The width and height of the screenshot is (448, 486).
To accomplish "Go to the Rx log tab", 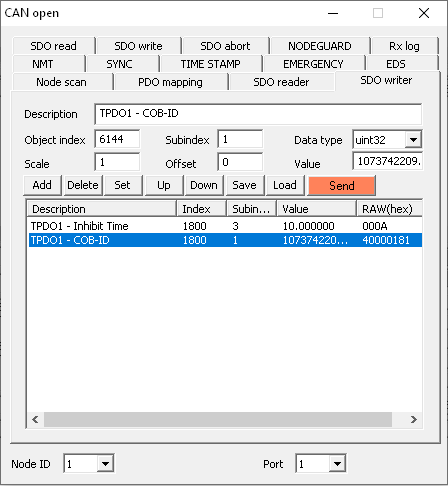I will tap(404, 46).
